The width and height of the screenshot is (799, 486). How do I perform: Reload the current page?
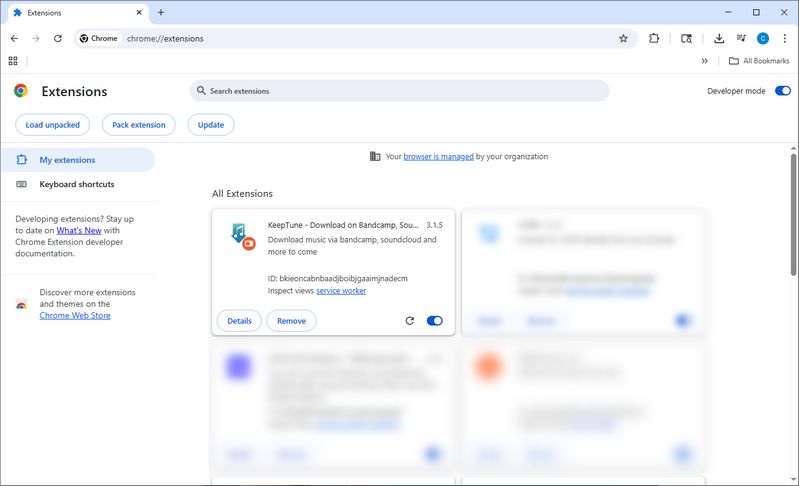[x=58, y=38]
